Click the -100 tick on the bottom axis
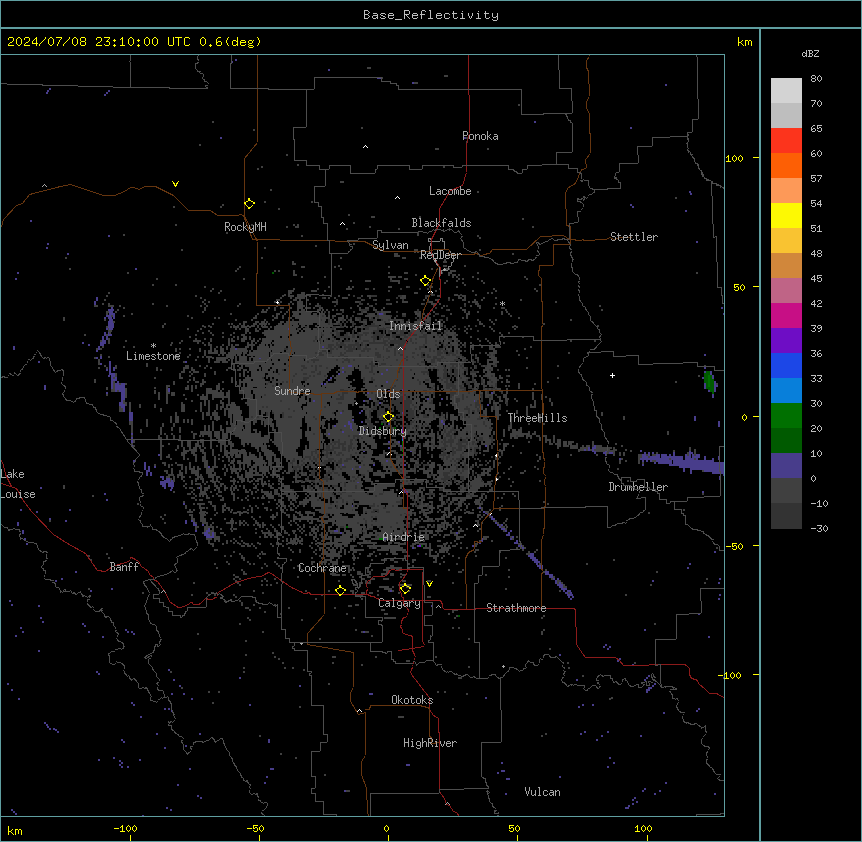Image resolution: width=862 pixels, height=842 pixels. tap(125, 828)
